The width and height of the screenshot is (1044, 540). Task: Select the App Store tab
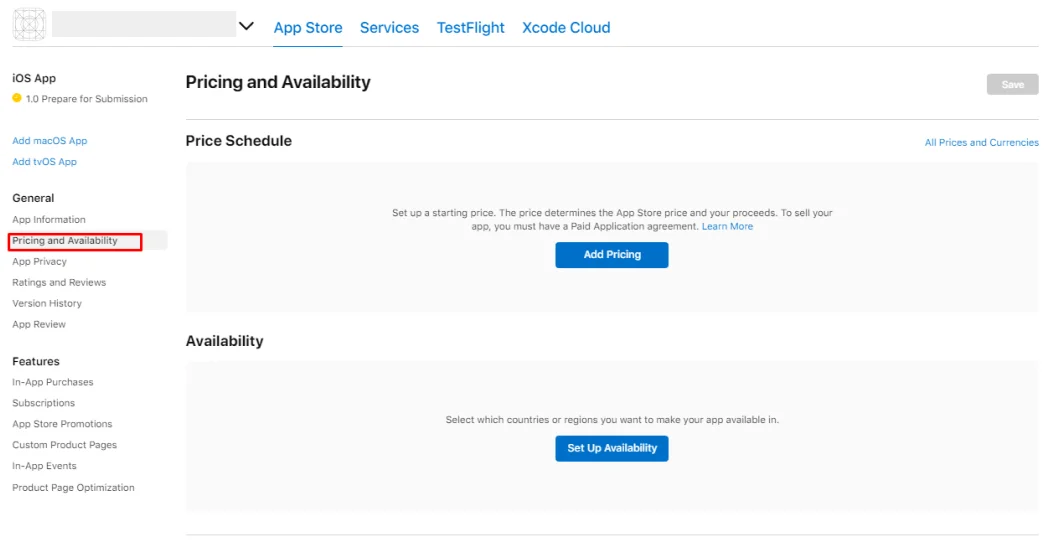tap(308, 28)
